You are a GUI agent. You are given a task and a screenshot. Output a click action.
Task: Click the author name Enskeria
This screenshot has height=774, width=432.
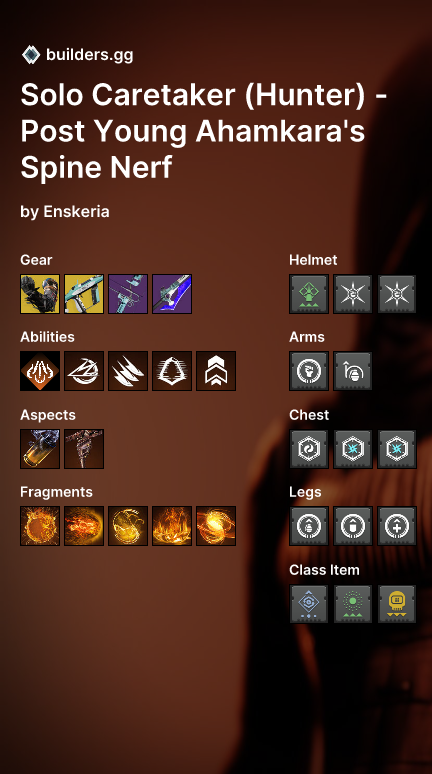(77, 212)
